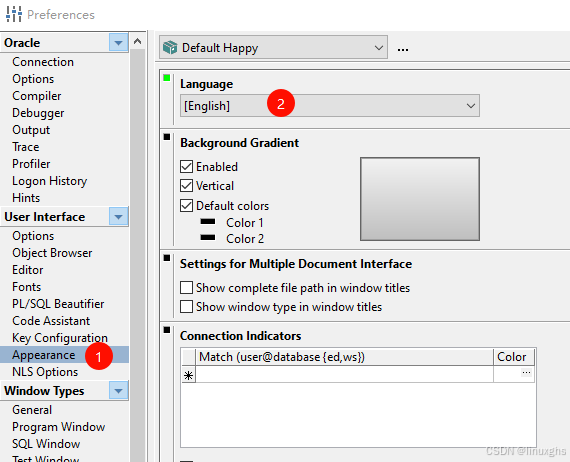The height and width of the screenshot is (462, 570).
Task: Click the Default Happy preference set box icon
Action: (x=170, y=48)
